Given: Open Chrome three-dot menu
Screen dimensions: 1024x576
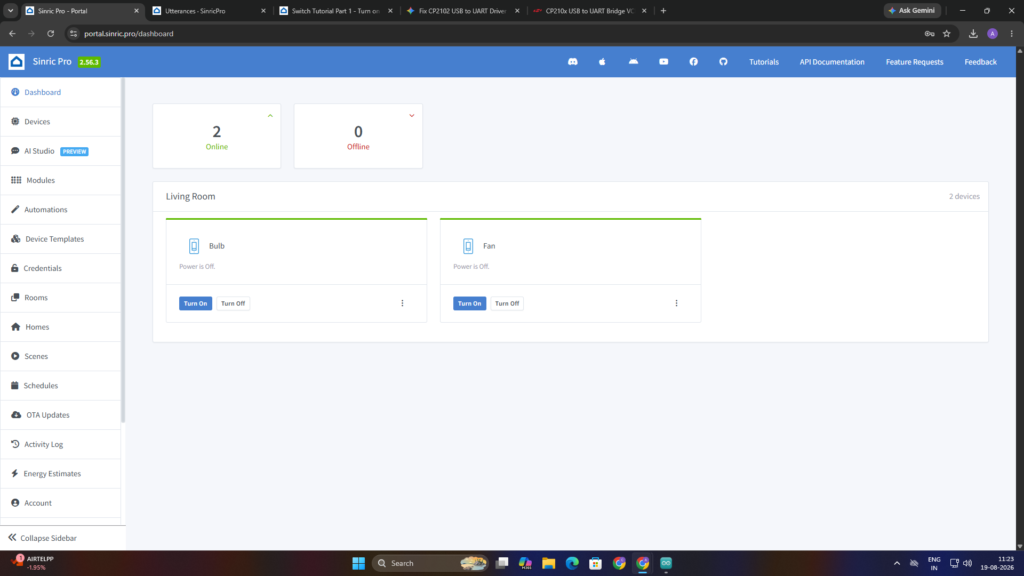Looking at the screenshot, I should pyautogui.click(x=1012, y=33).
